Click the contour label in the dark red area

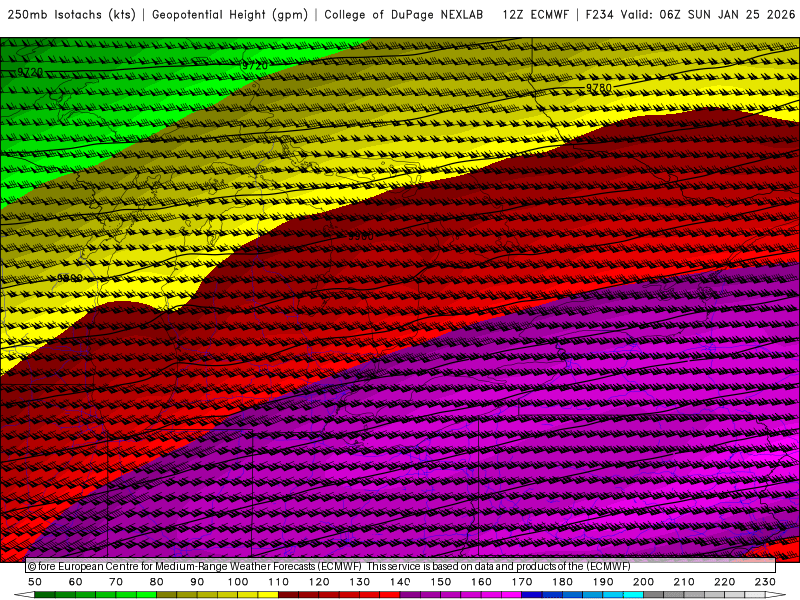[x=361, y=237]
